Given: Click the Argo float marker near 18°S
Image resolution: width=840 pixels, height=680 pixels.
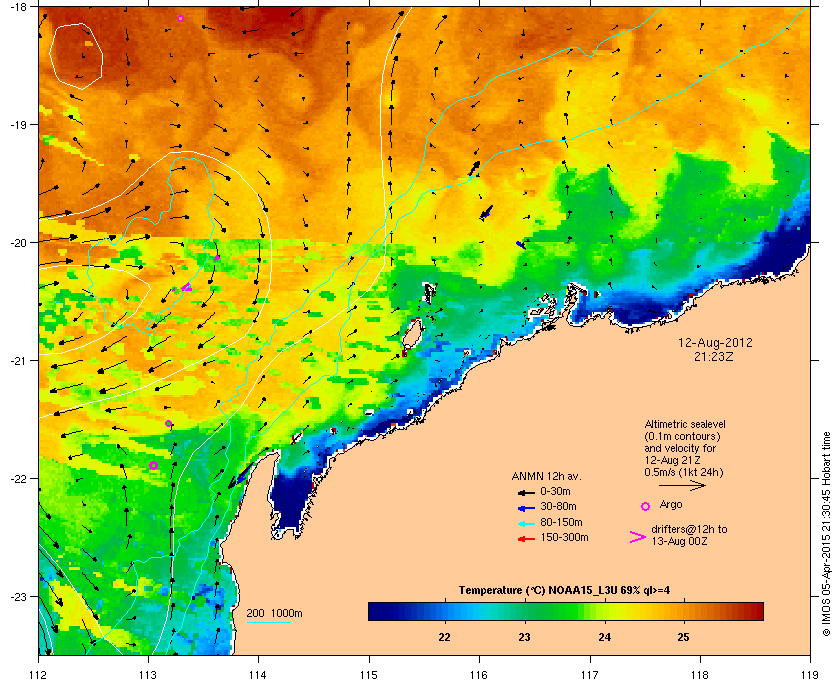Looking at the screenshot, I should [181, 18].
